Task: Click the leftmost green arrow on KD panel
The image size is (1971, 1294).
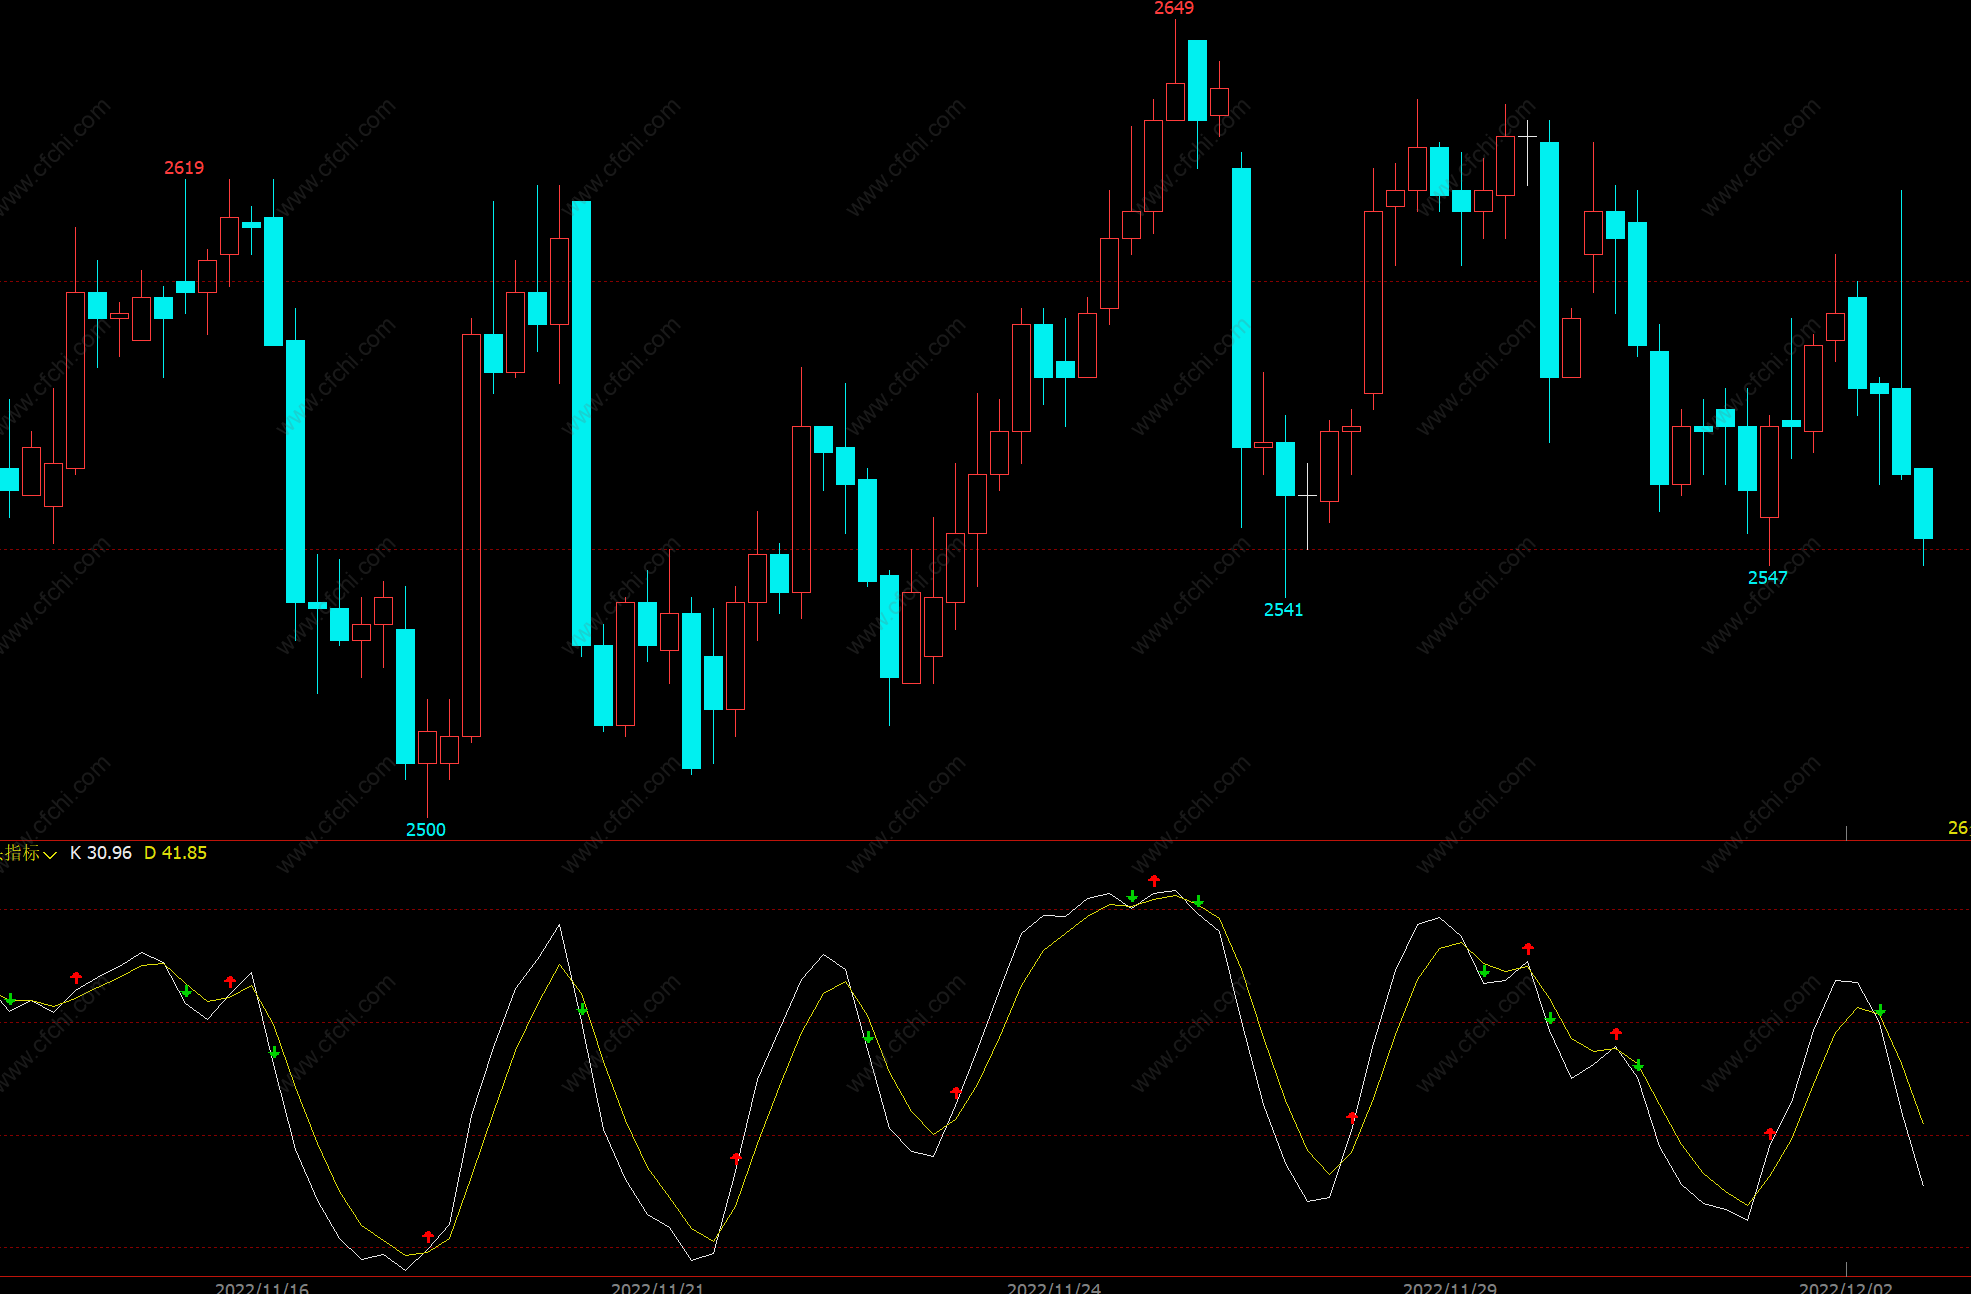Action: click(10, 999)
